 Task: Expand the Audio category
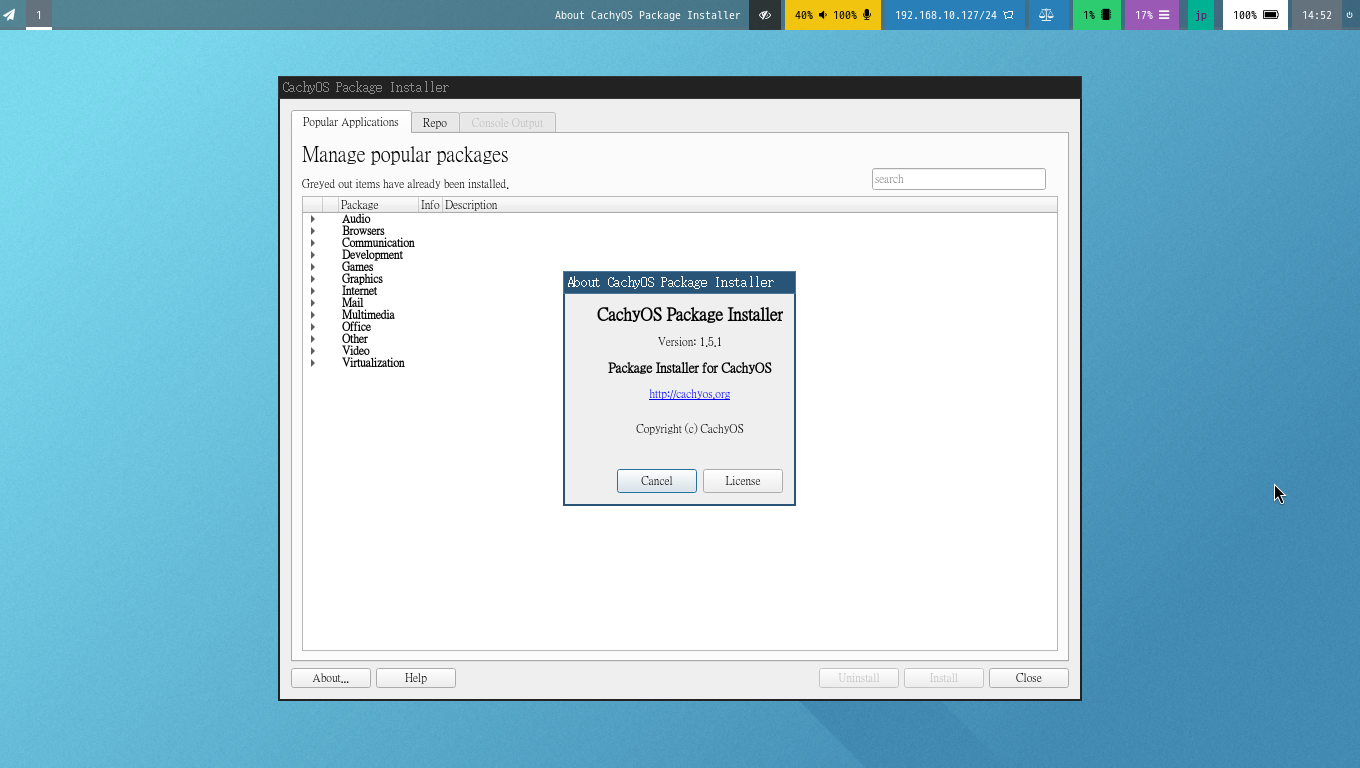tap(313, 219)
